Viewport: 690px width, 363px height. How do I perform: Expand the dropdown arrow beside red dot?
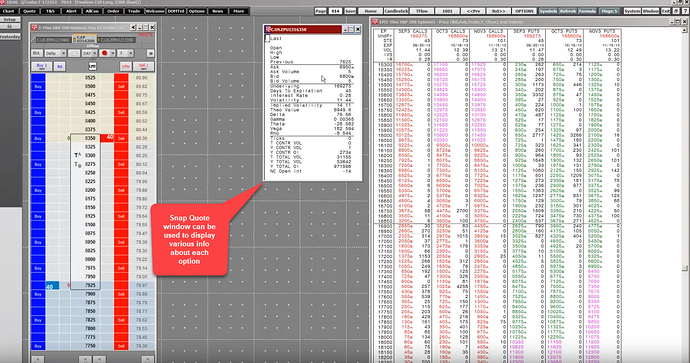[x=113, y=53]
